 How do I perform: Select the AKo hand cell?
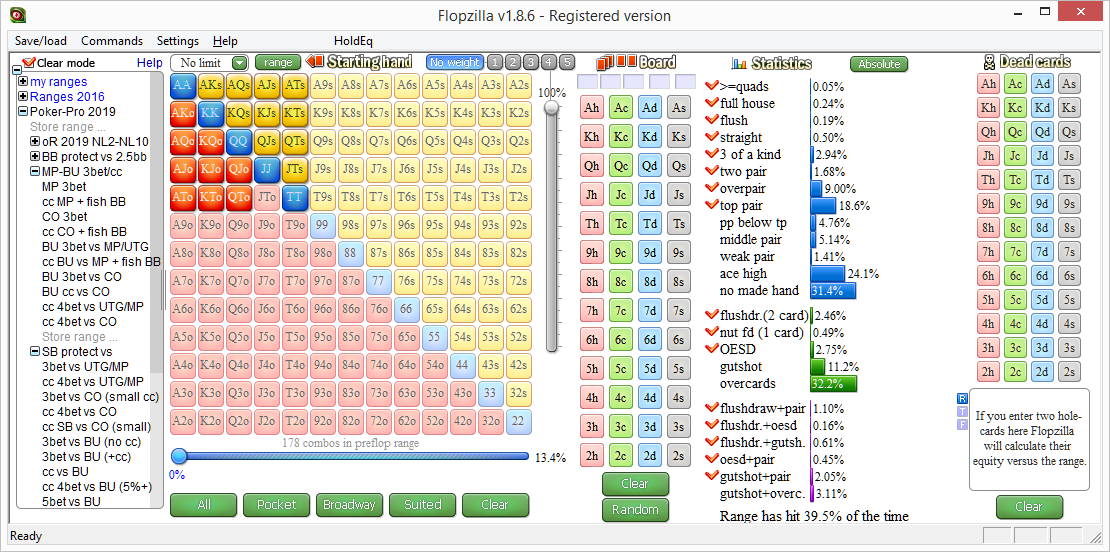182,113
